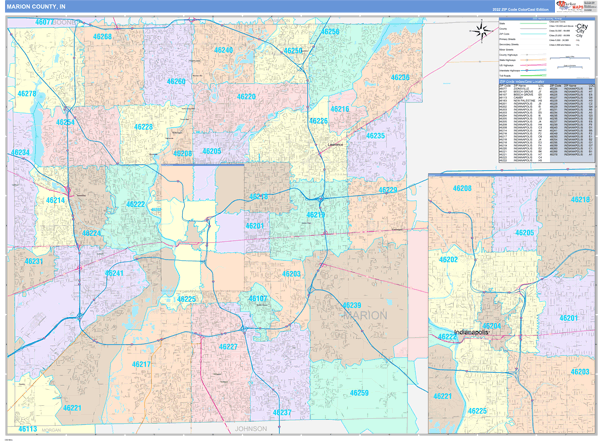
Task: Select ZIP code 46217 on the map
Action: click(x=140, y=364)
